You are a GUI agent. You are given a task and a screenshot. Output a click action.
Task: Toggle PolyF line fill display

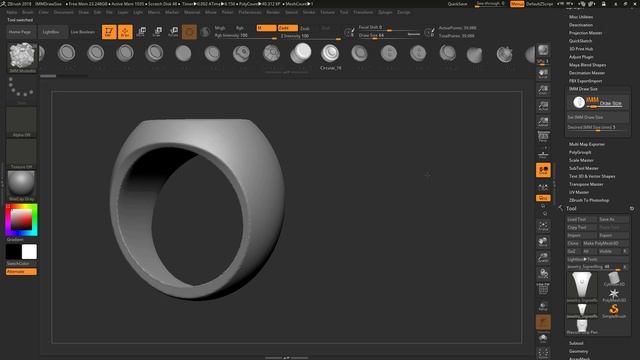click(x=543, y=290)
